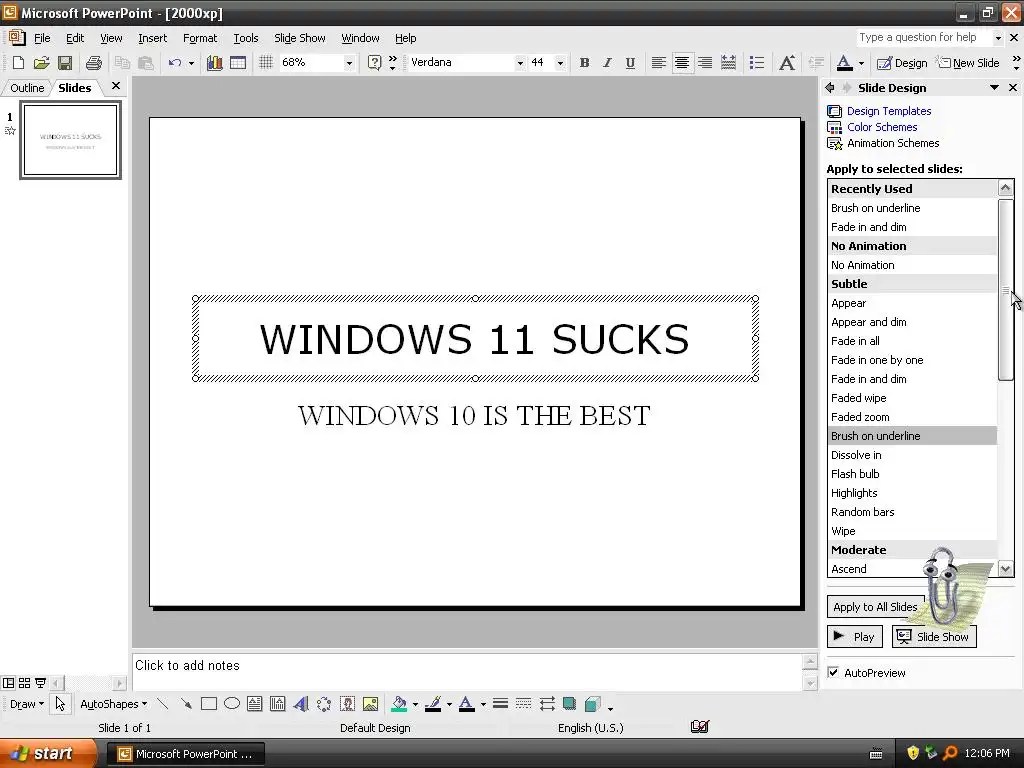Open the fill color dropdown arrow
Viewport: 1024px width, 768px height.
click(x=415, y=705)
